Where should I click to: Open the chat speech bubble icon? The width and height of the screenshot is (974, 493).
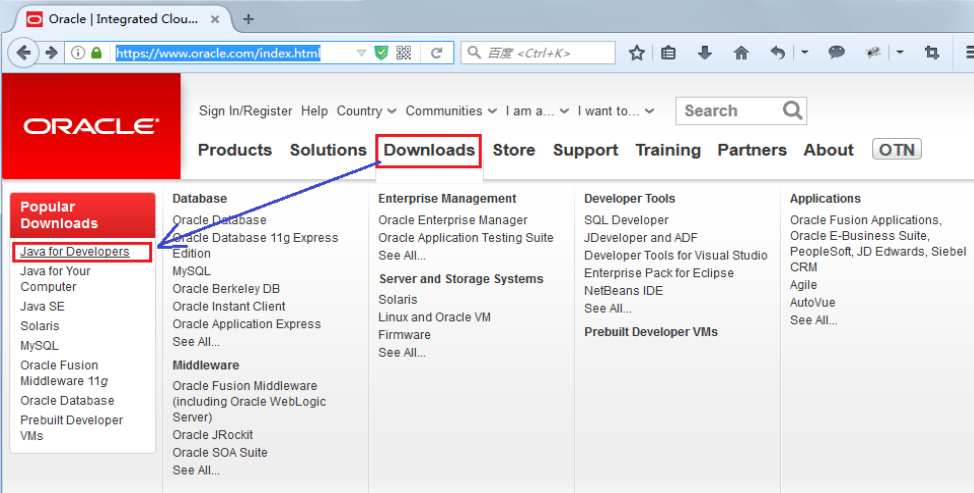(x=837, y=53)
